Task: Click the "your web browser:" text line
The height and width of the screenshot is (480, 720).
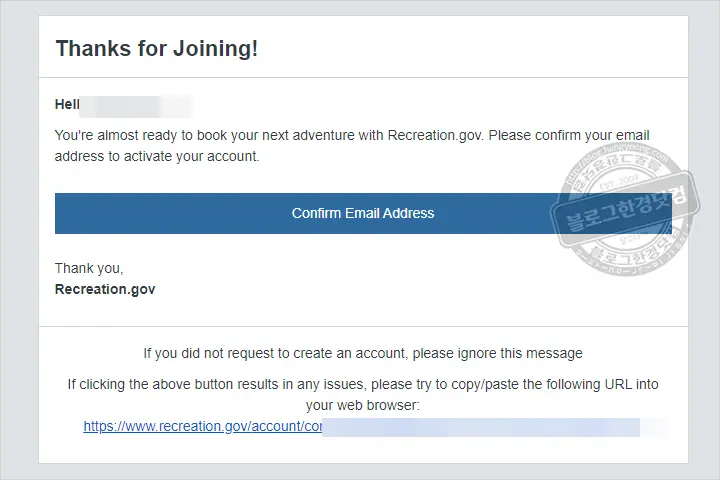Action: (x=362, y=405)
